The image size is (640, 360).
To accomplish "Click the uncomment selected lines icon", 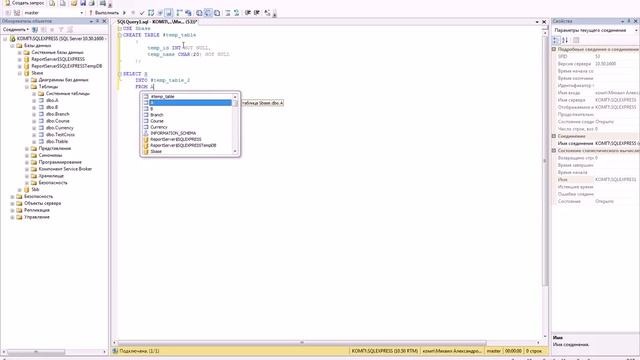I will [x=236, y=13].
